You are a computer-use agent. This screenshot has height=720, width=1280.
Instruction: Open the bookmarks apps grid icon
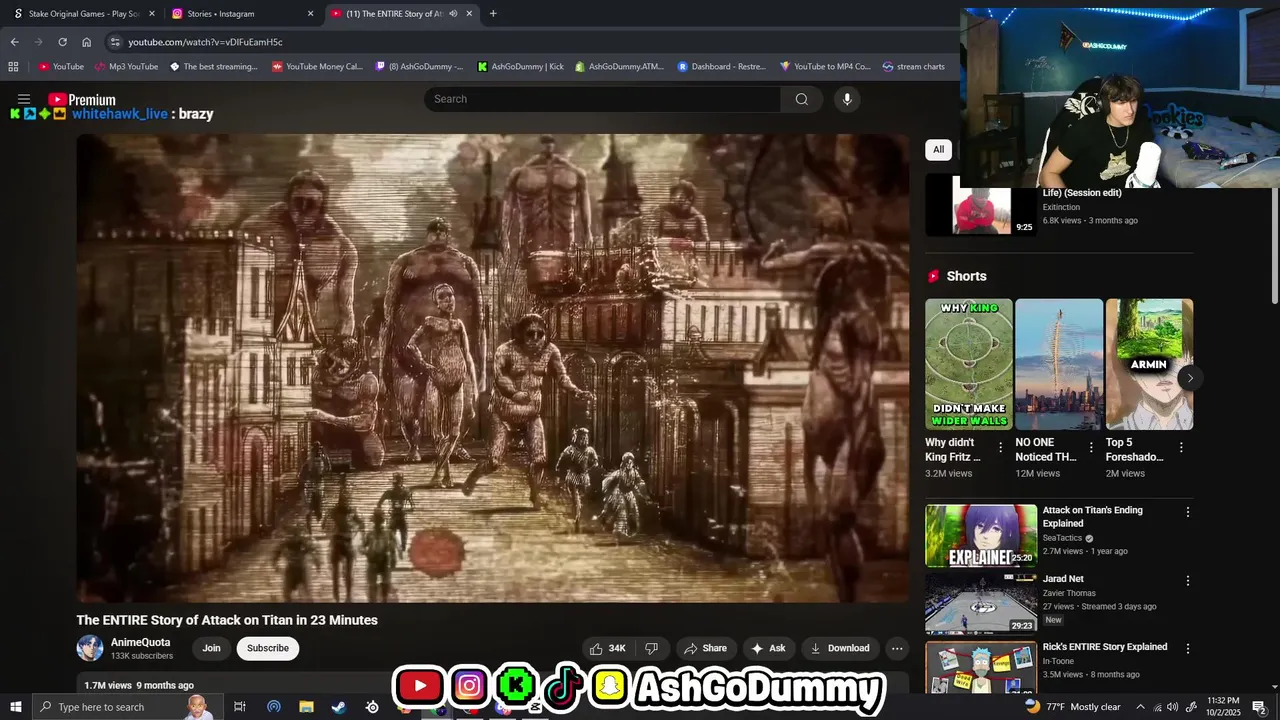click(13, 67)
